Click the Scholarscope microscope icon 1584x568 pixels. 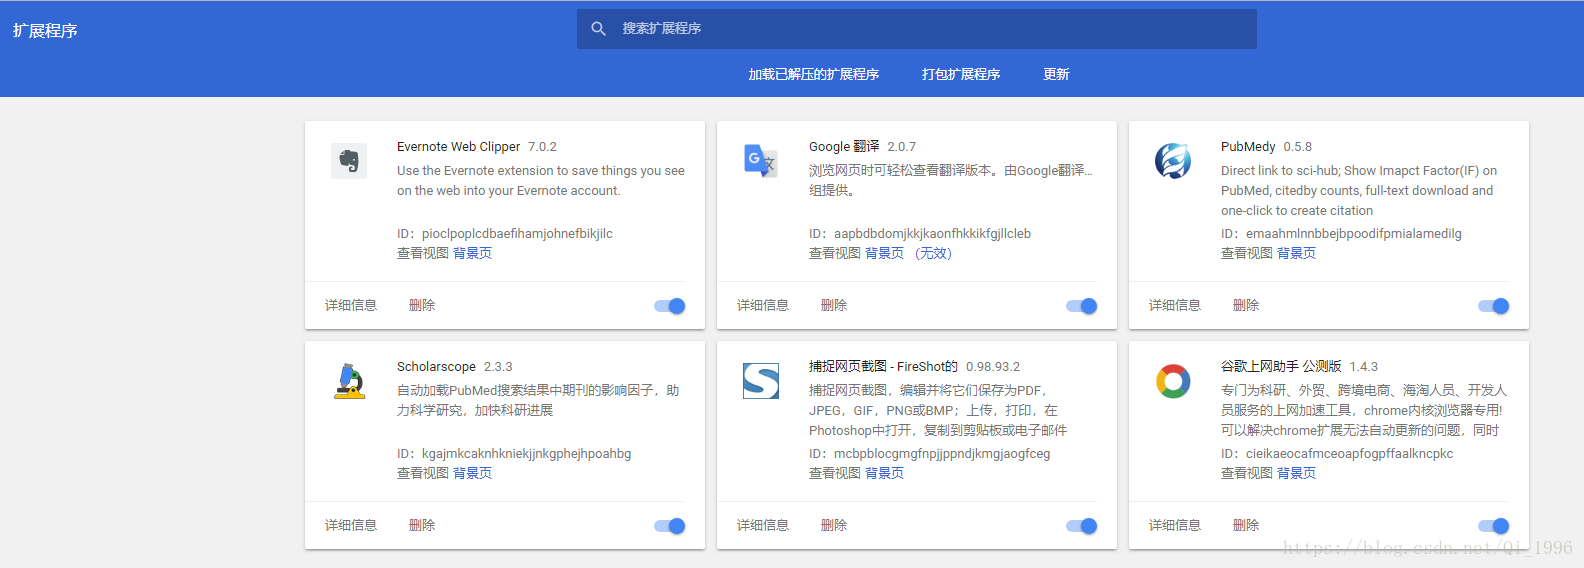pyautogui.click(x=349, y=381)
